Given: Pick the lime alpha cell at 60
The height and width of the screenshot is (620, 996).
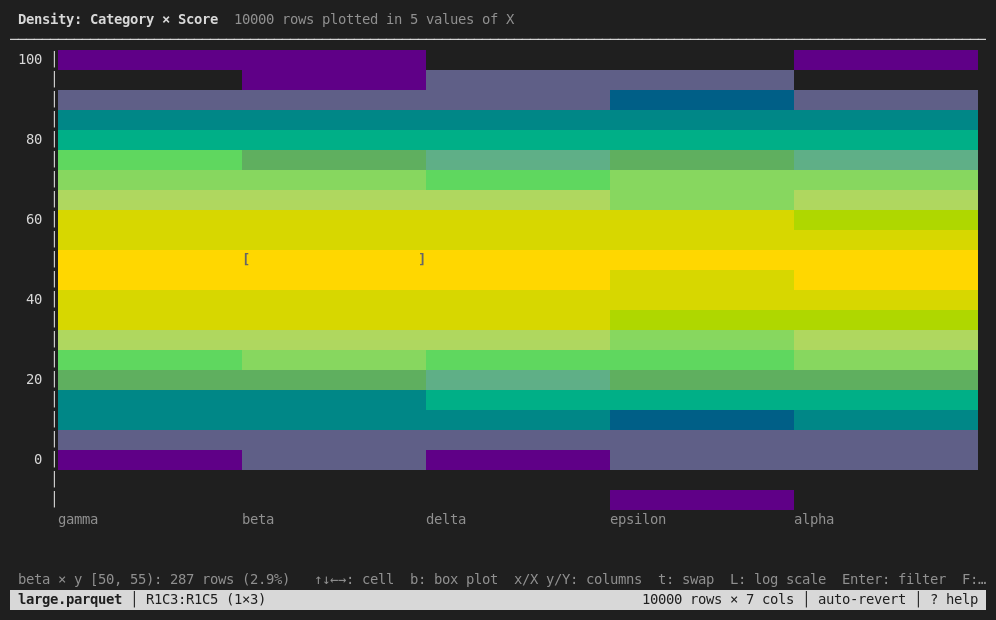Looking at the screenshot, I should coord(885,220).
